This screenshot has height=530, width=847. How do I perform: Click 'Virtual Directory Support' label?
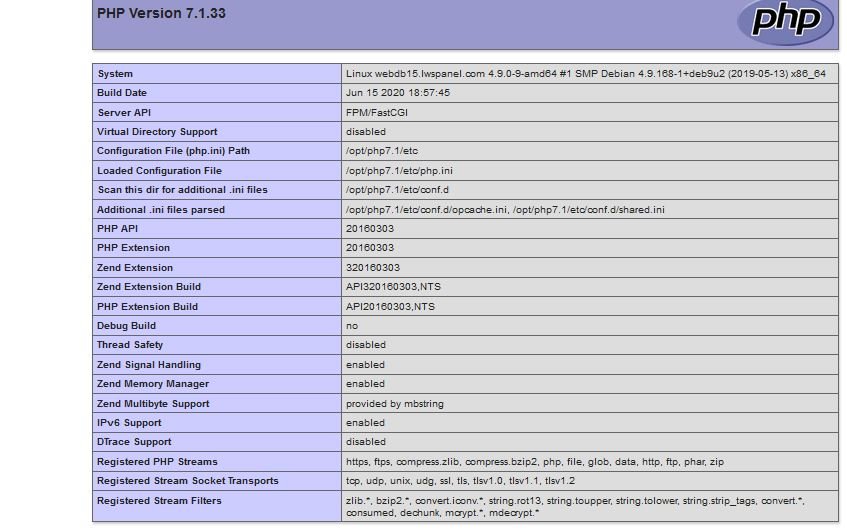coord(157,132)
